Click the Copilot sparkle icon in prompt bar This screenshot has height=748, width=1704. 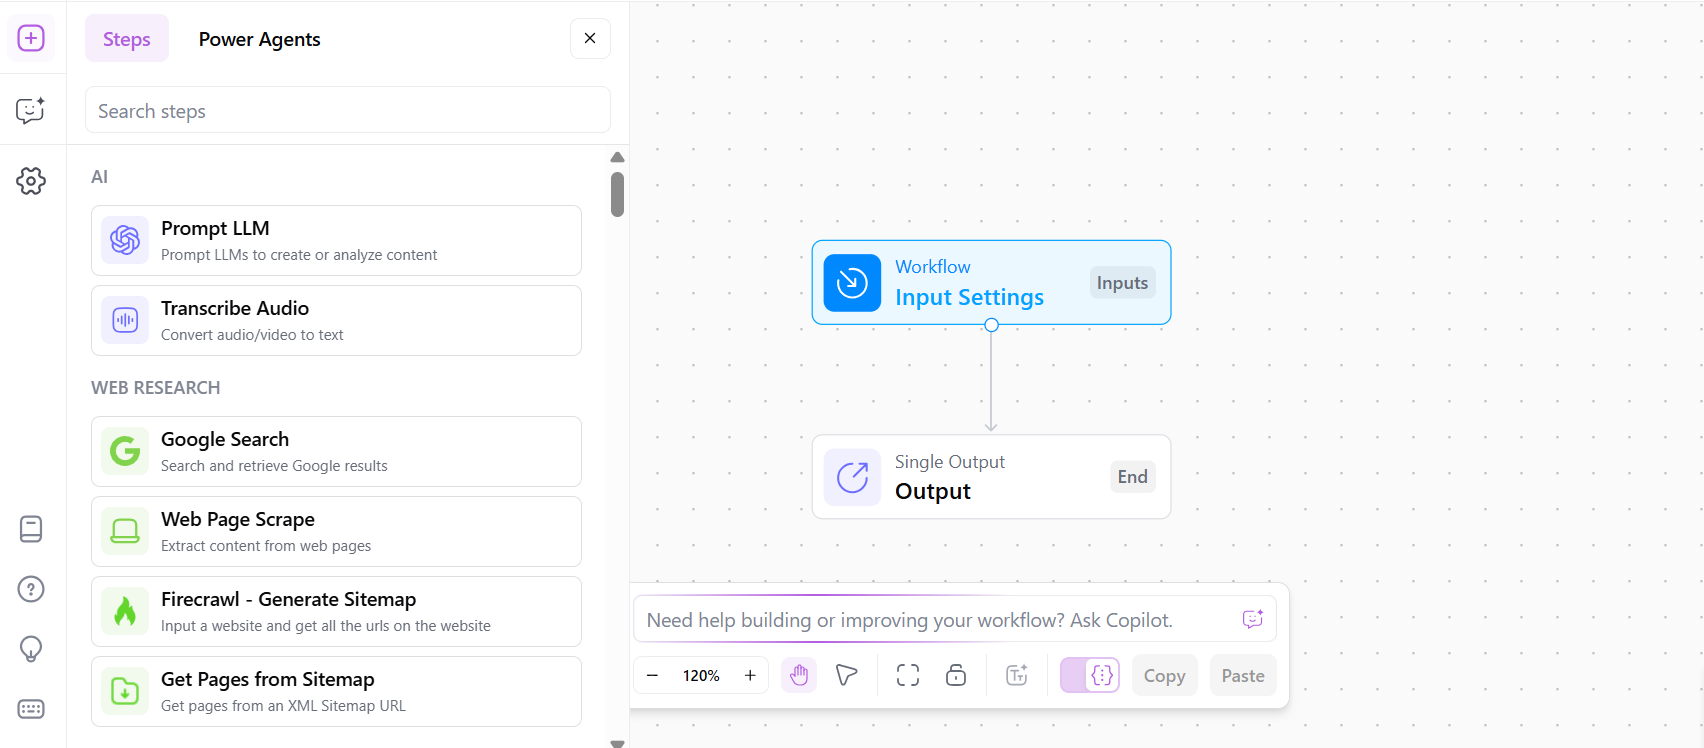click(1253, 619)
